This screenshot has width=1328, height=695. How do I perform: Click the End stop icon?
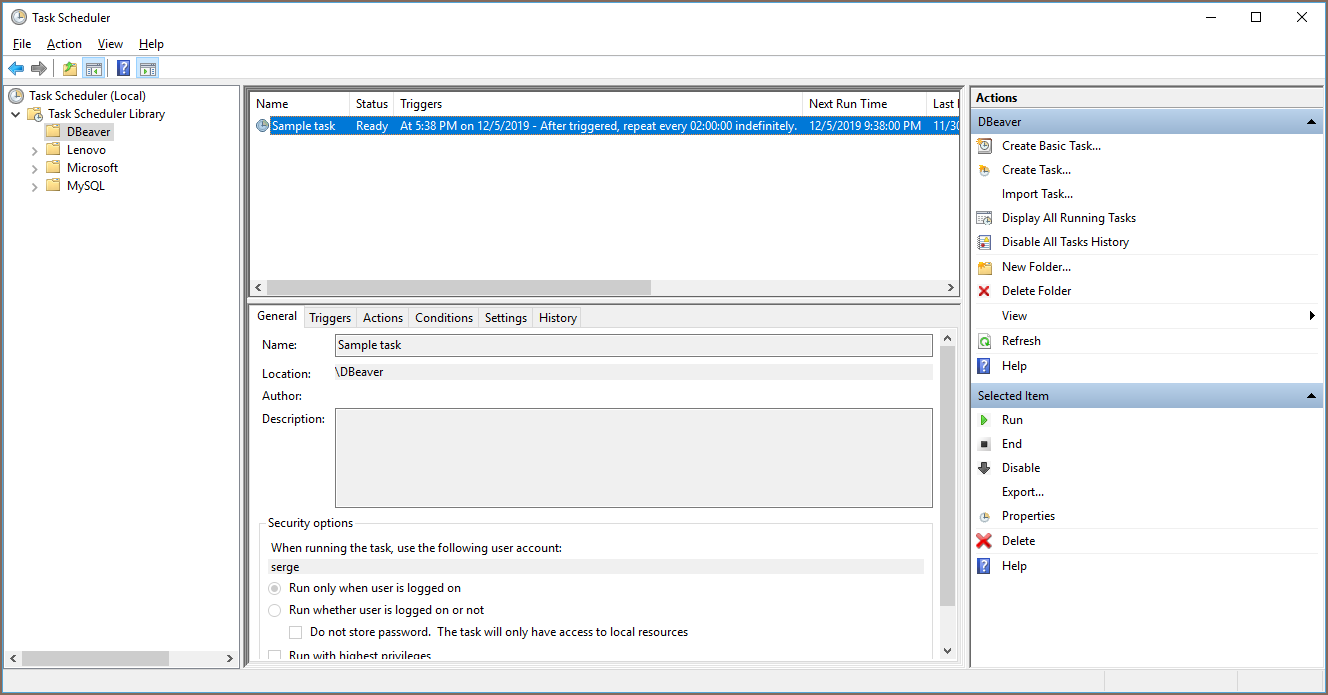click(984, 444)
